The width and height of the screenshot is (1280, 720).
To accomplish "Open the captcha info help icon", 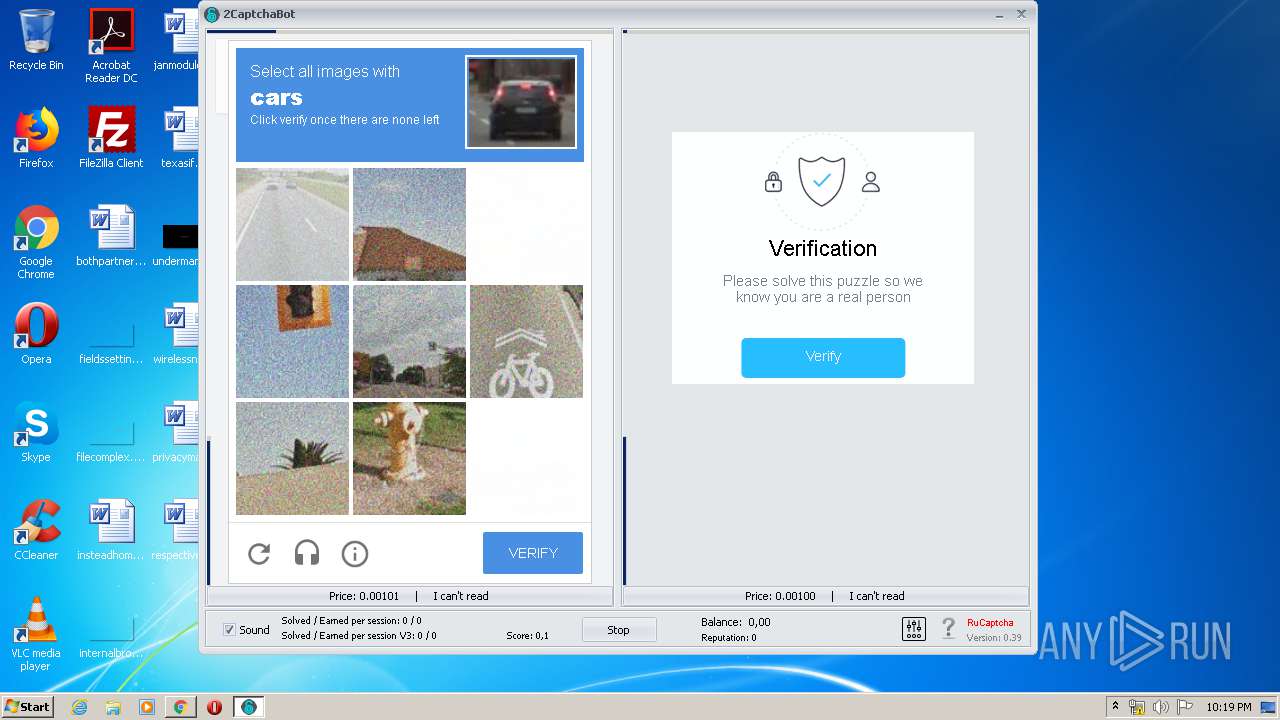I will pyautogui.click(x=355, y=553).
